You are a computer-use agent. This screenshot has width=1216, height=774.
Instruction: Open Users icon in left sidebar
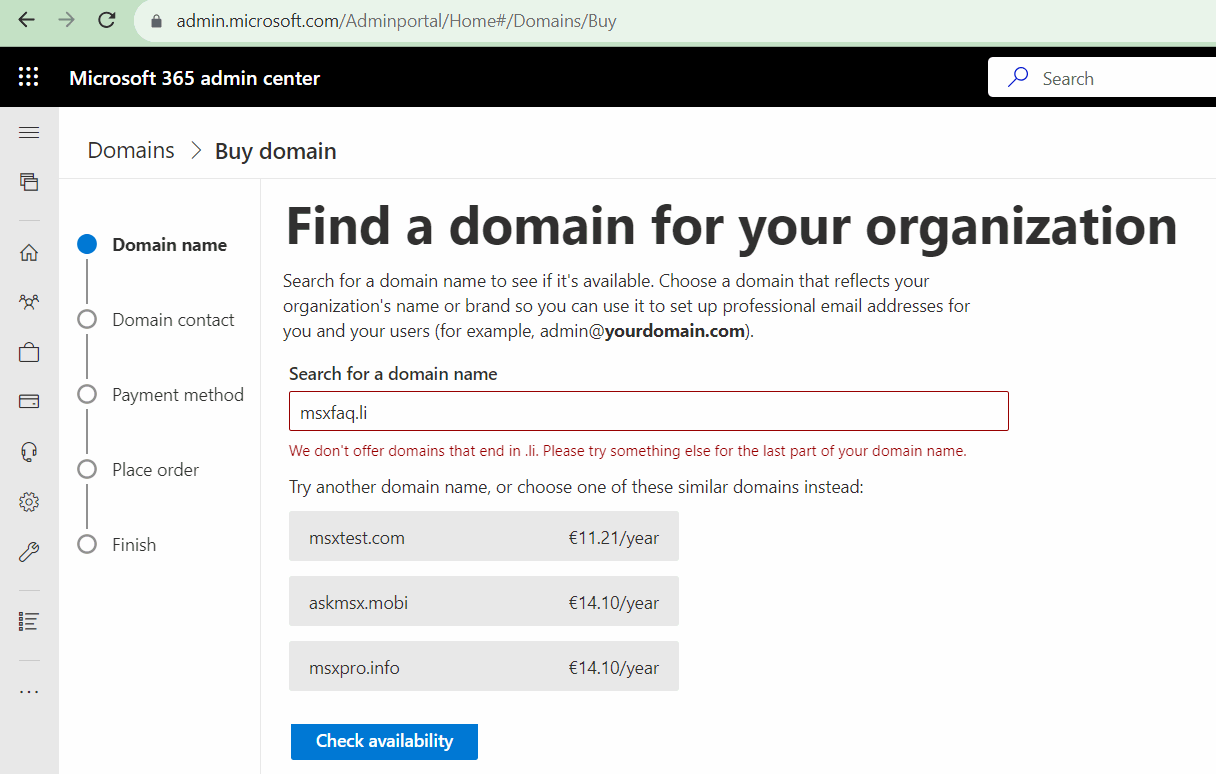29,302
